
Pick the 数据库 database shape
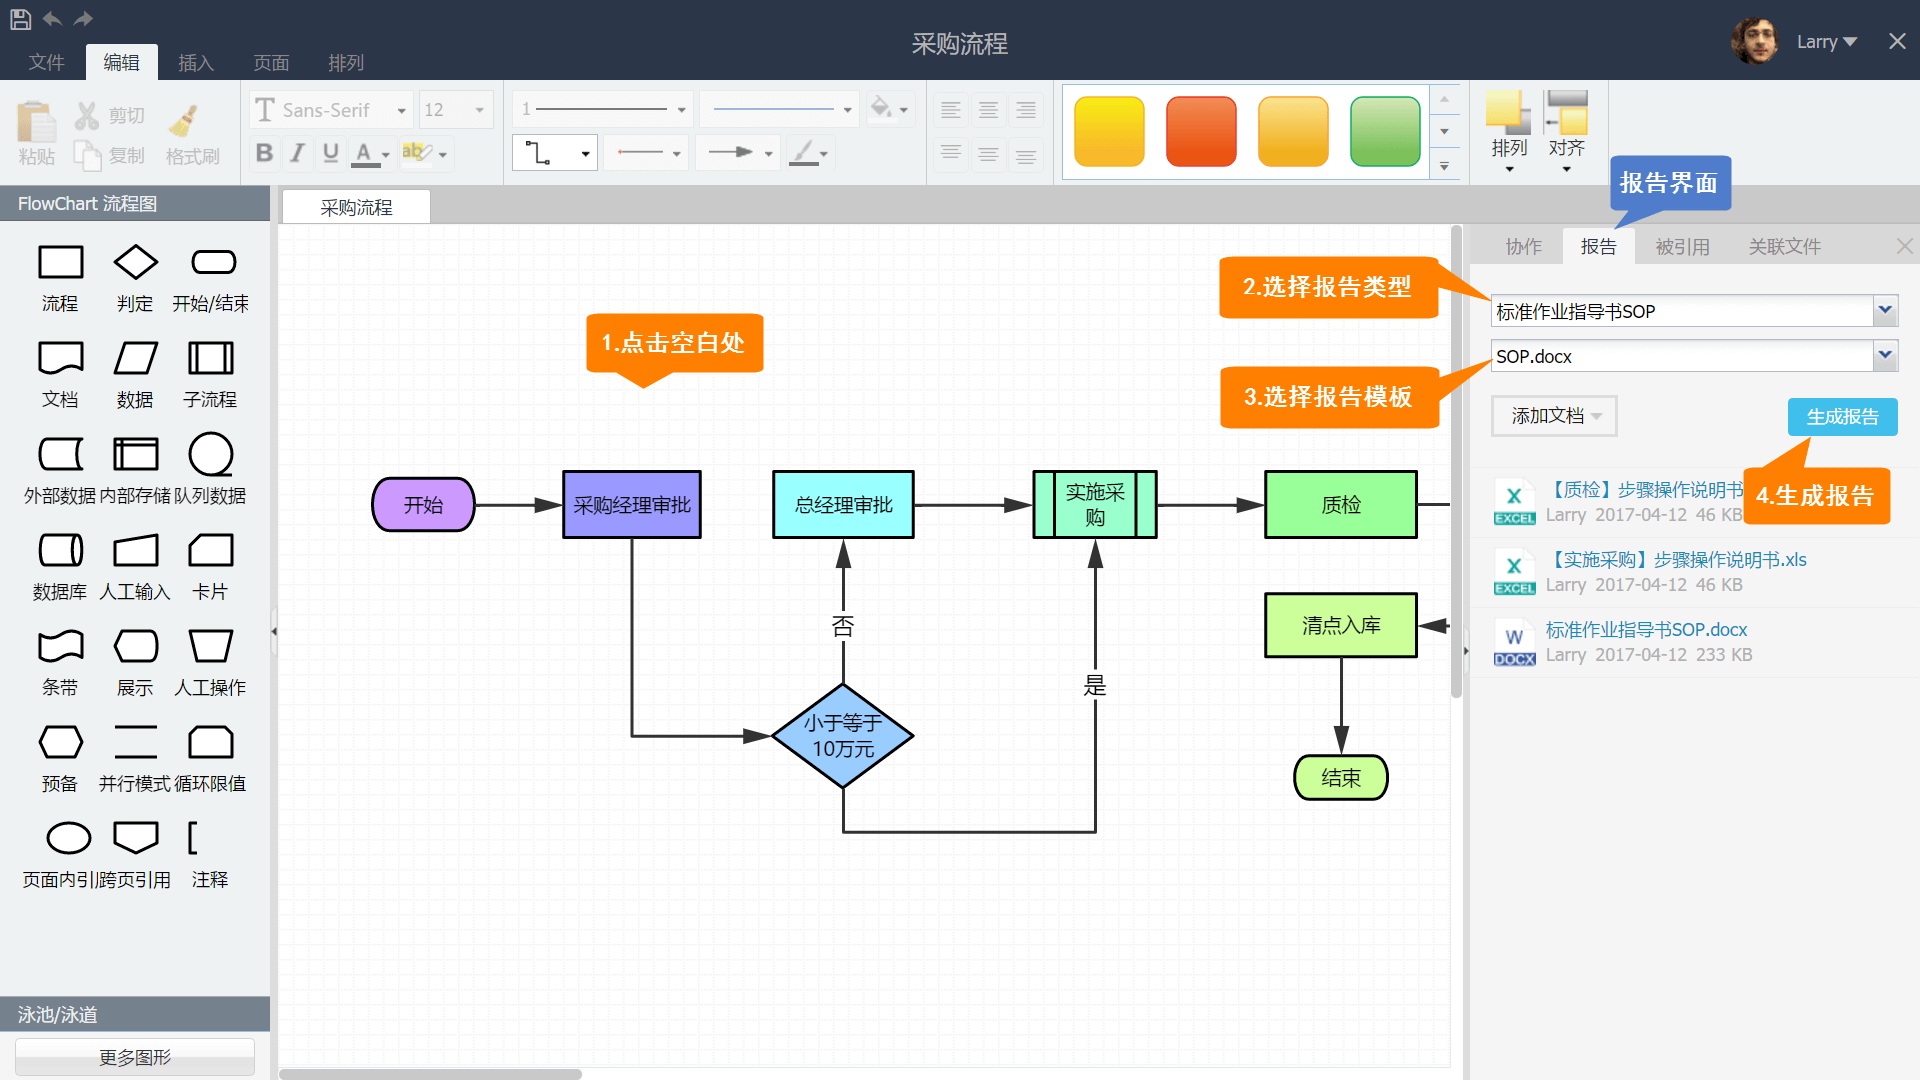tap(60, 550)
